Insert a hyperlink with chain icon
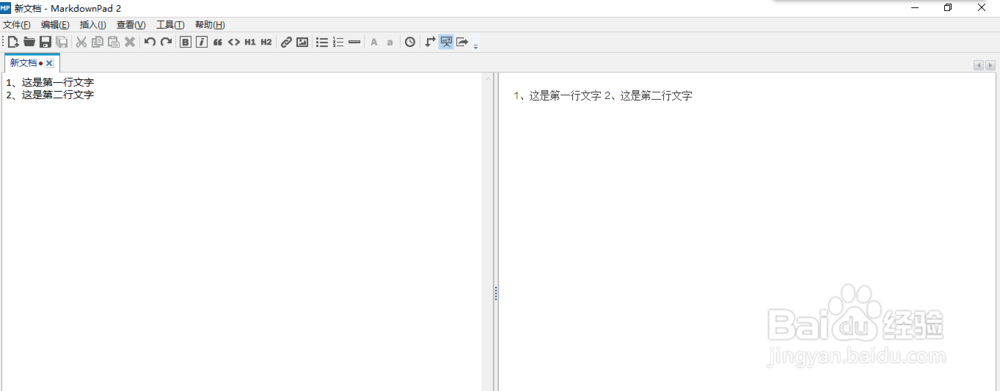This screenshot has width=1000, height=391. 286,42
